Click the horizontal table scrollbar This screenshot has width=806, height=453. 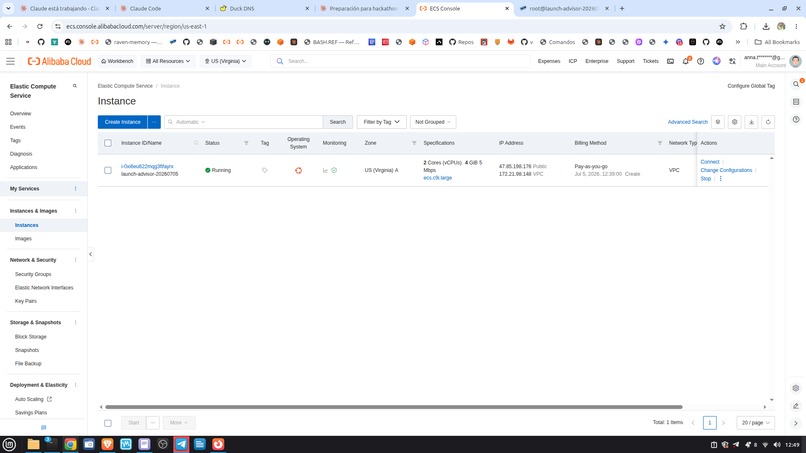click(394, 407)
